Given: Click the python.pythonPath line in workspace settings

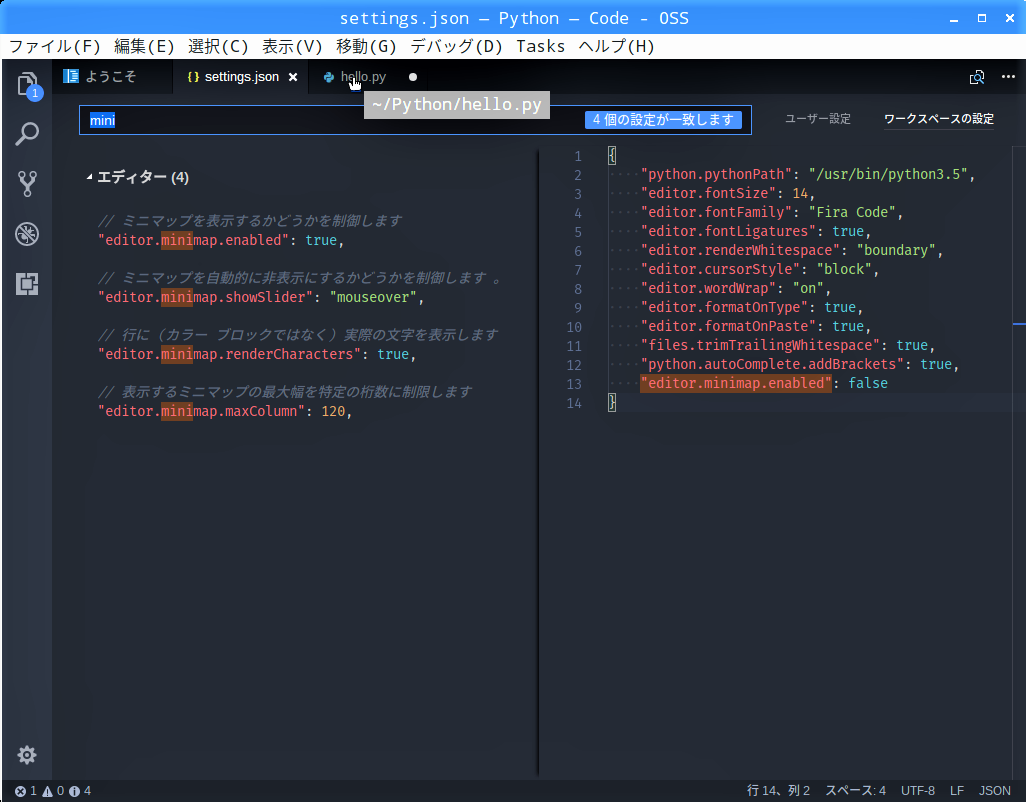Looking at the screenshot, I should coord(807,174).
